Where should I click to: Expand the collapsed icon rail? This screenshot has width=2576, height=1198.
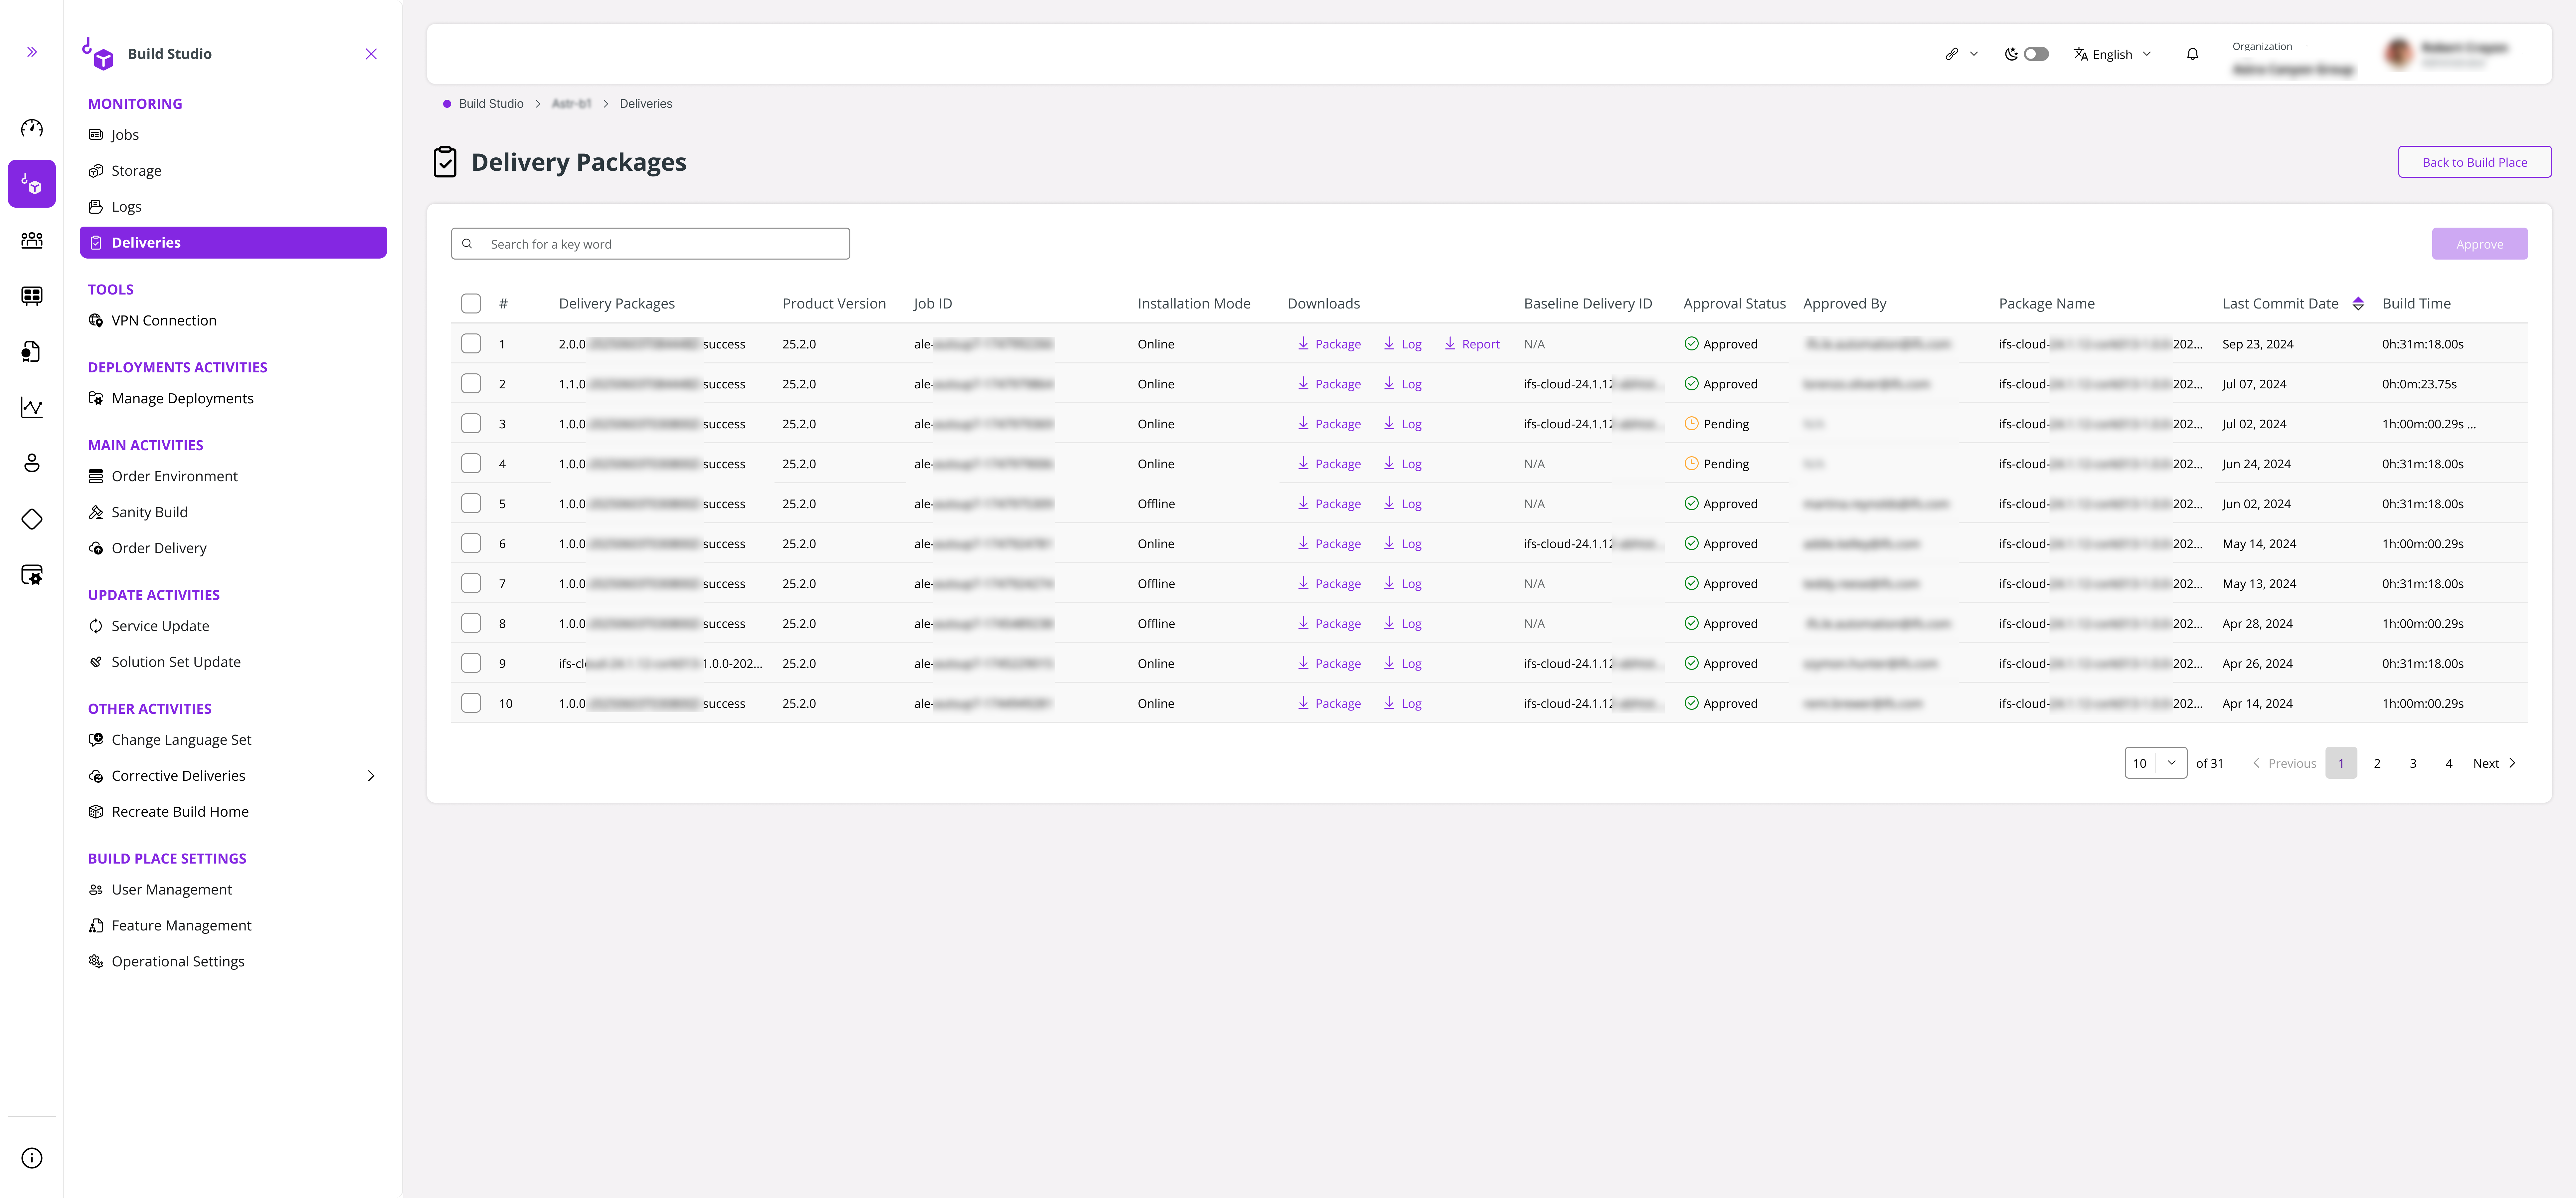32,52
